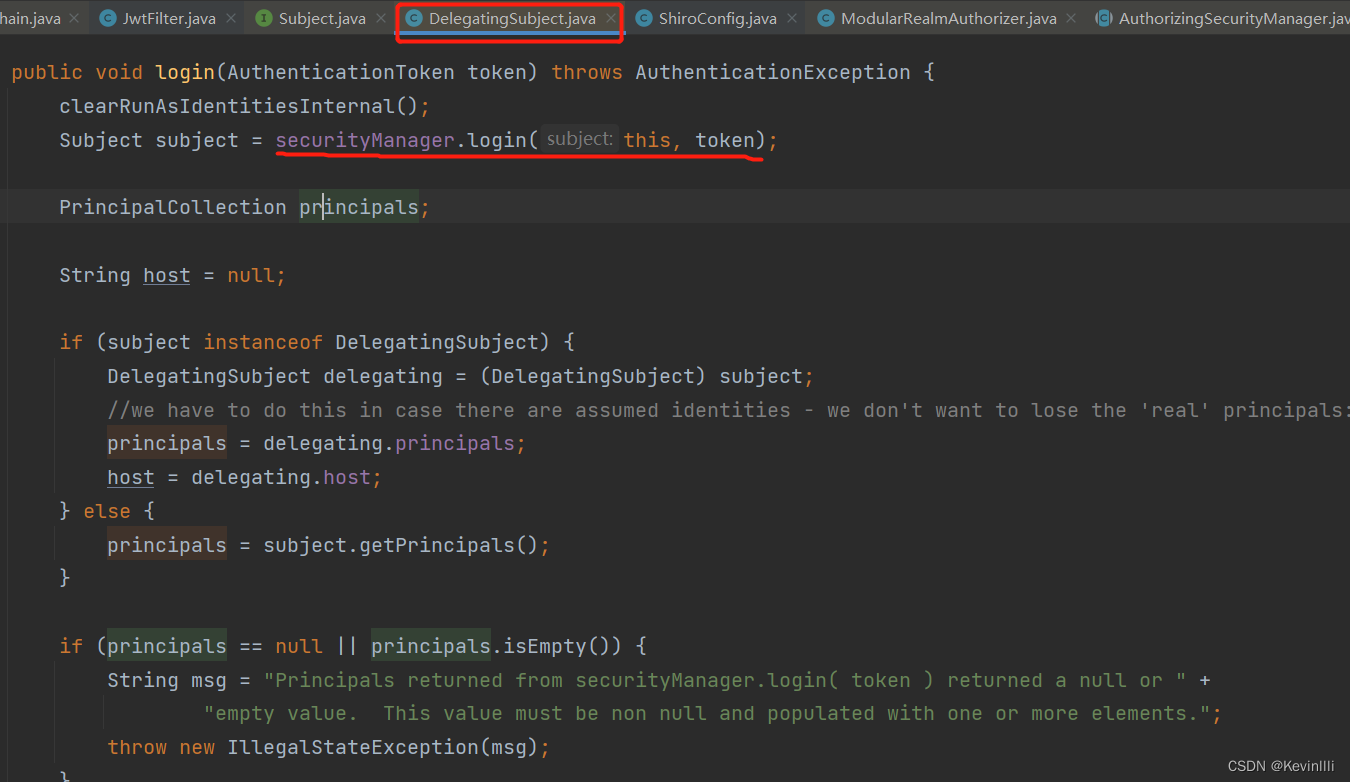Click the abstract class icon on AuthorizingSecurityManager tab
1350x782 pixels.
point(1103,19)
